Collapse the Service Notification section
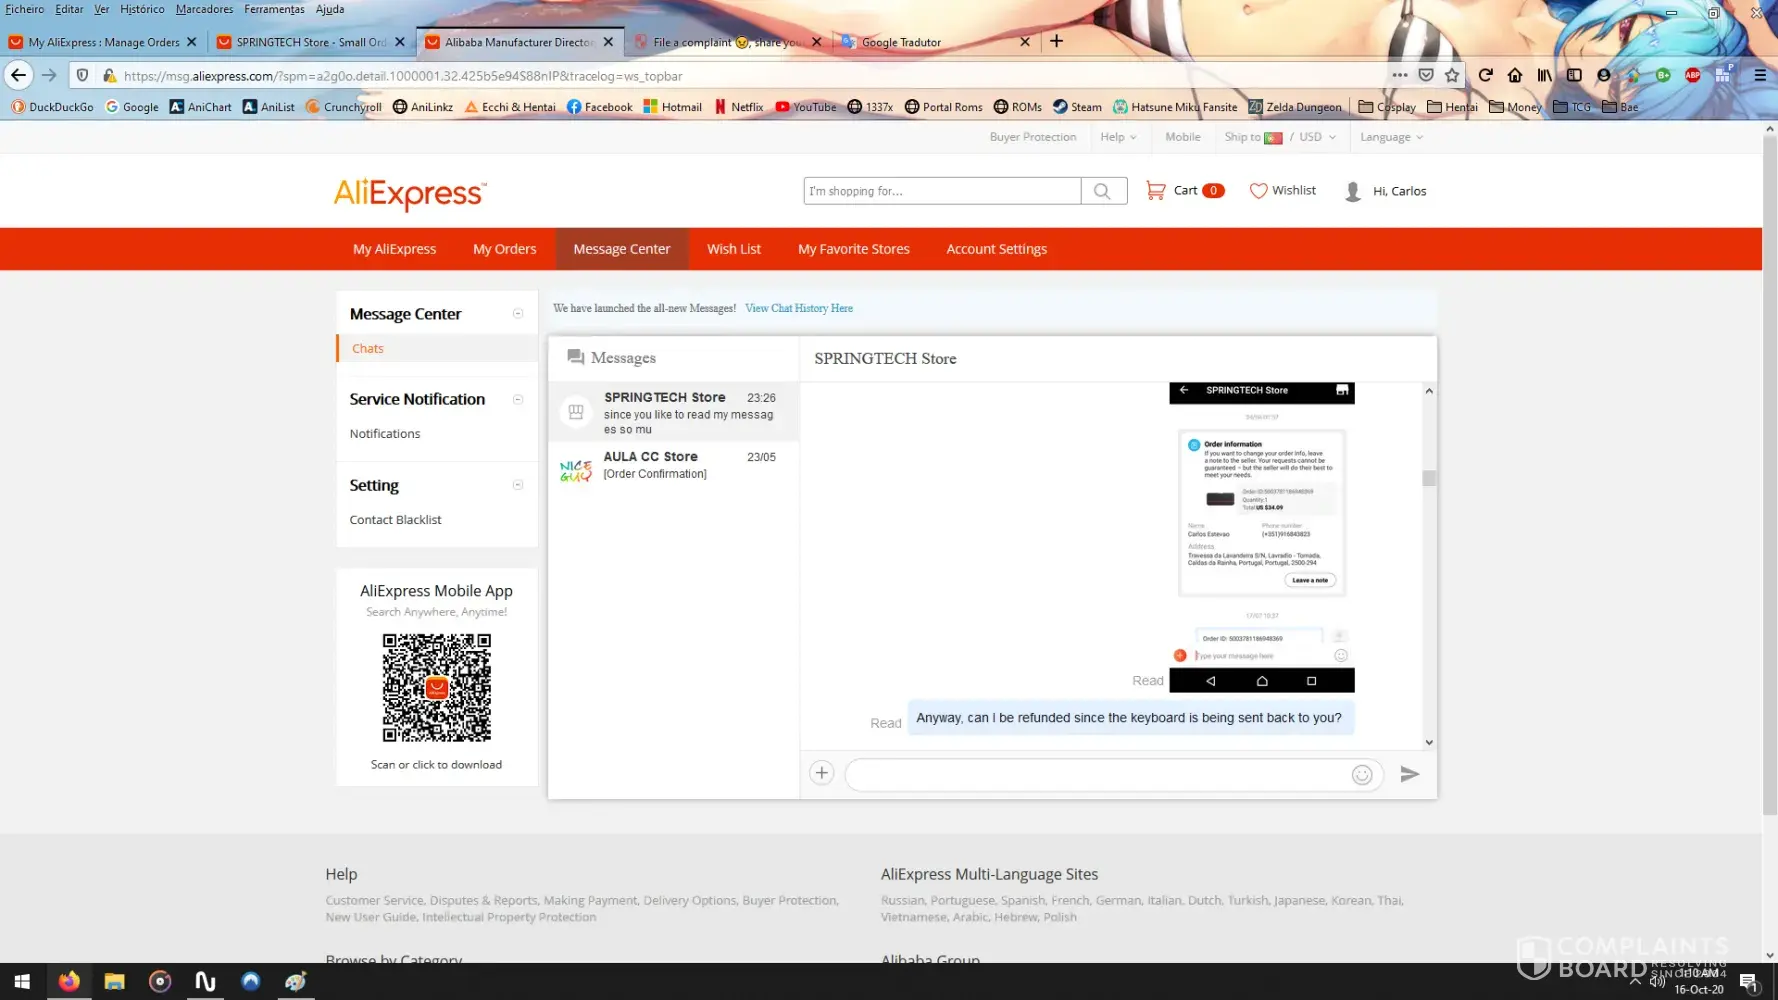Image resolution: width=1778 pixels, height=1000 pixels. point(518,399)
